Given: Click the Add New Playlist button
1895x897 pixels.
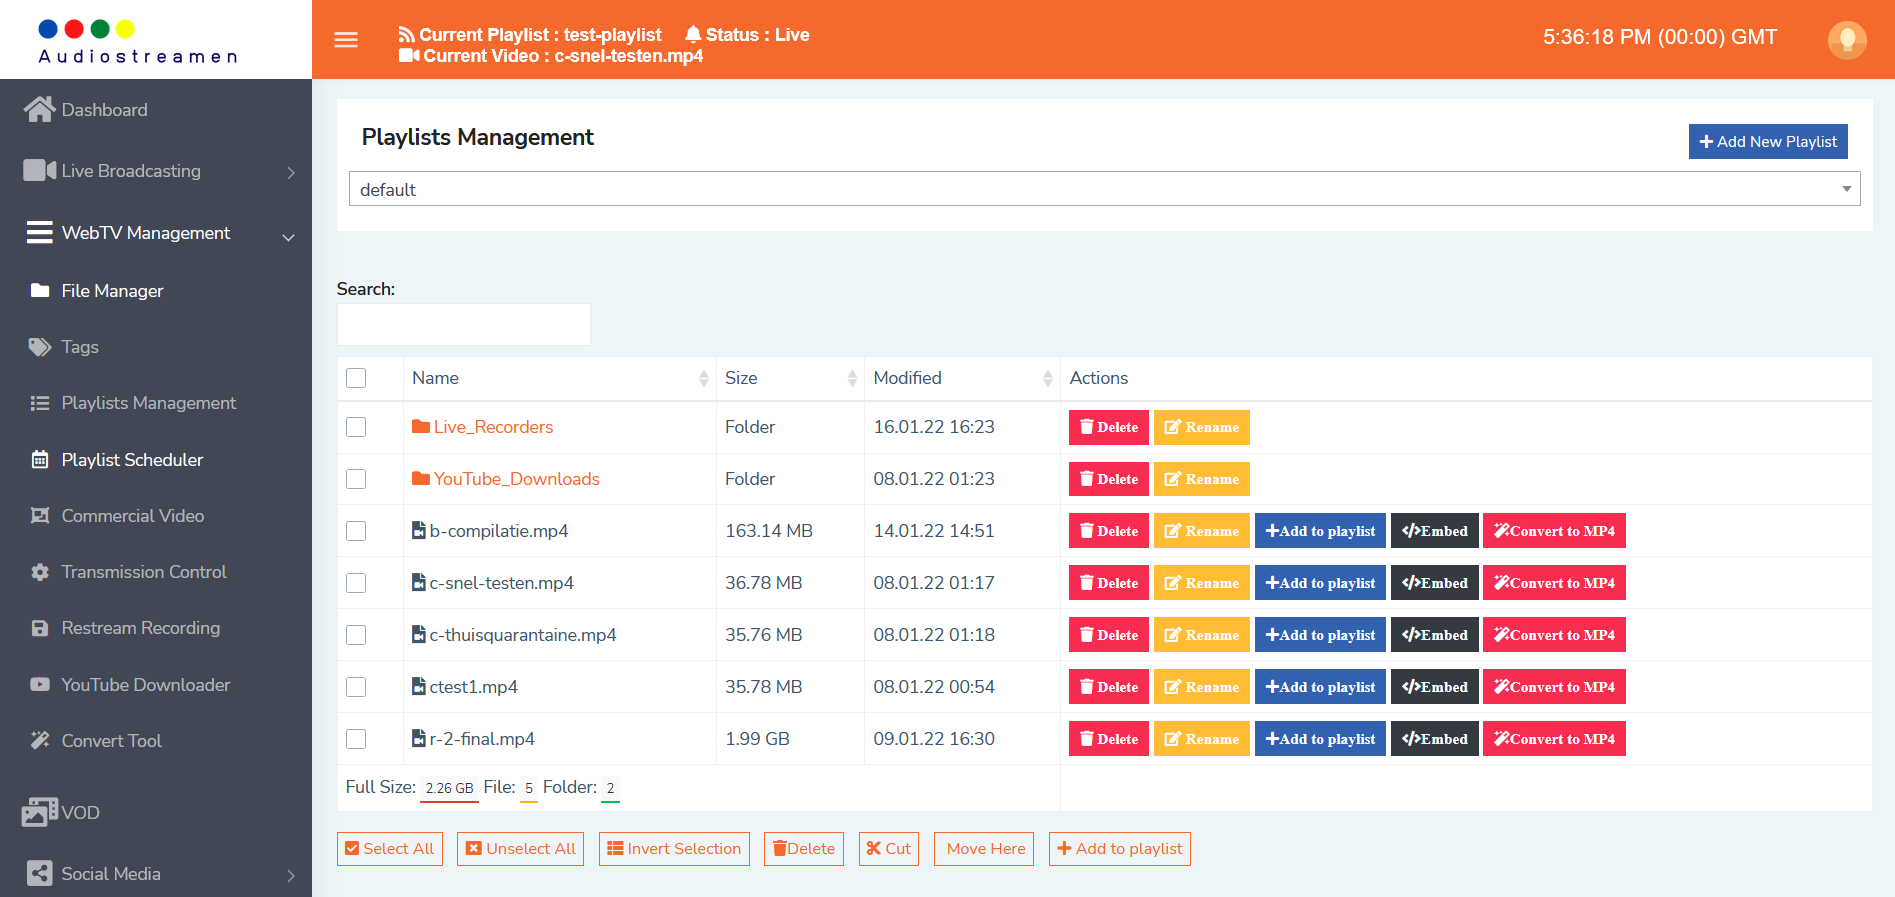Looking at the screenshot, I should pyautogui.click(x=1767, y=142).
